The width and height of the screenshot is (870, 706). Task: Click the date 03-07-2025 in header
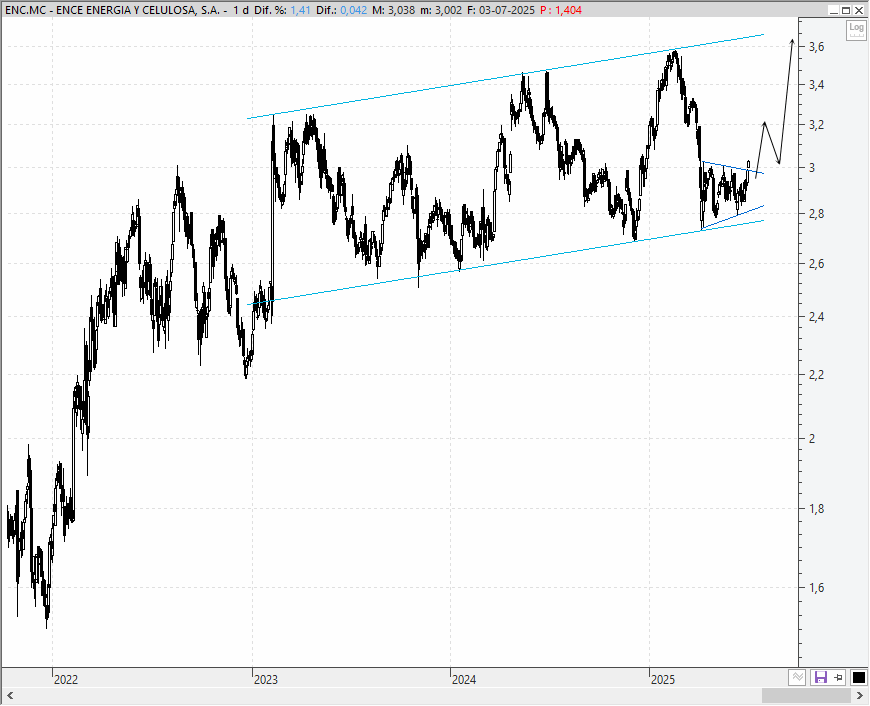tap(506, 10)
